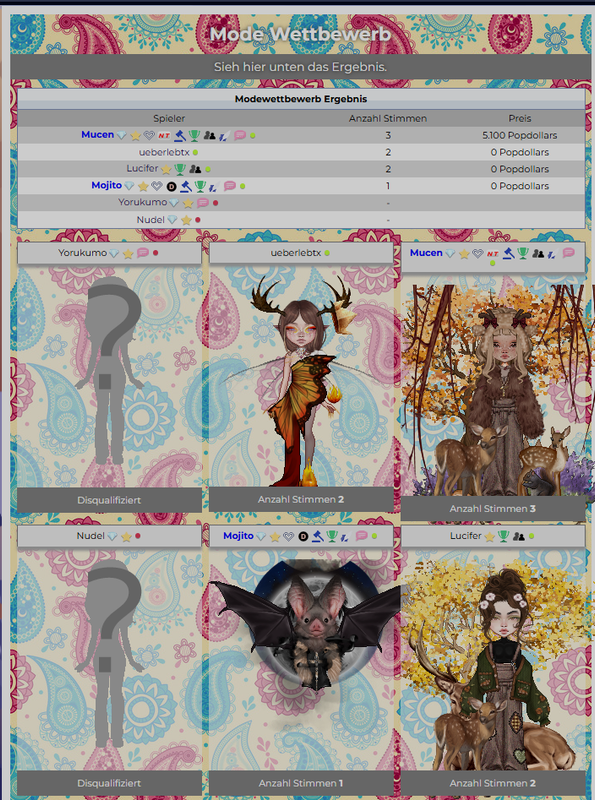
Task: Click the diamond icon beside Nudel in results table
Action: [172, 220]
